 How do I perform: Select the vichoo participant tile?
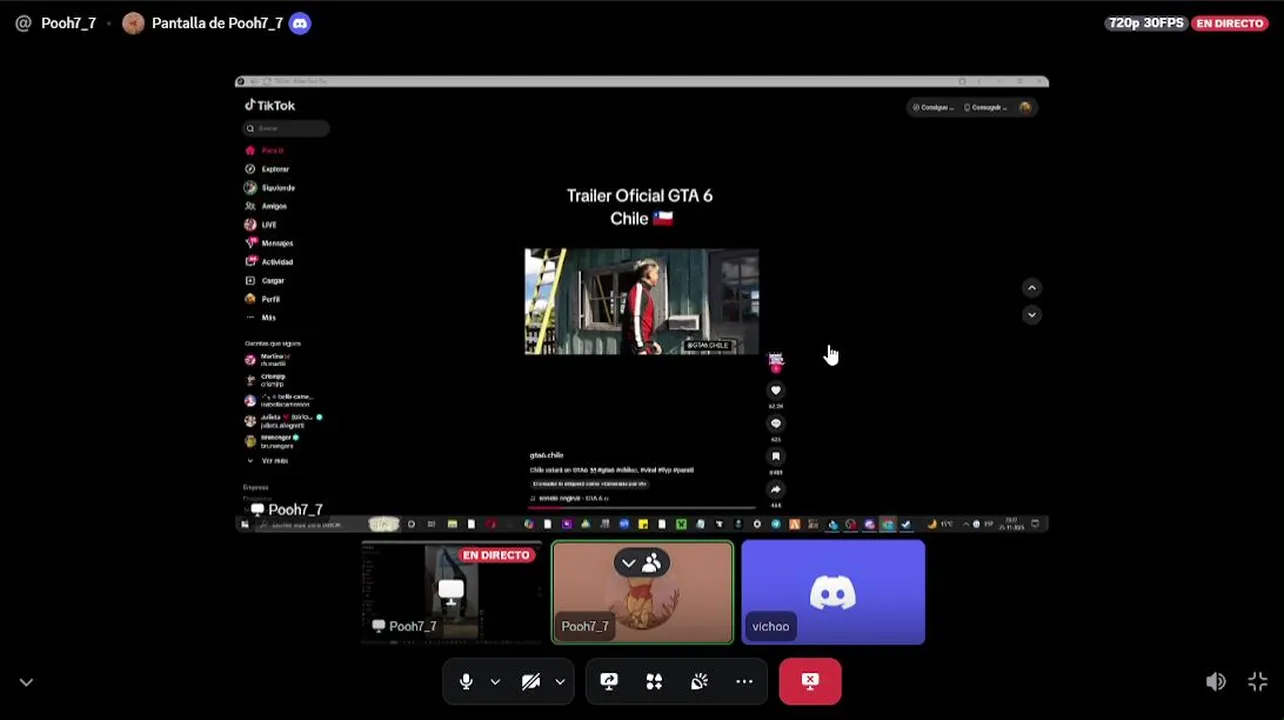pos(833,593)
